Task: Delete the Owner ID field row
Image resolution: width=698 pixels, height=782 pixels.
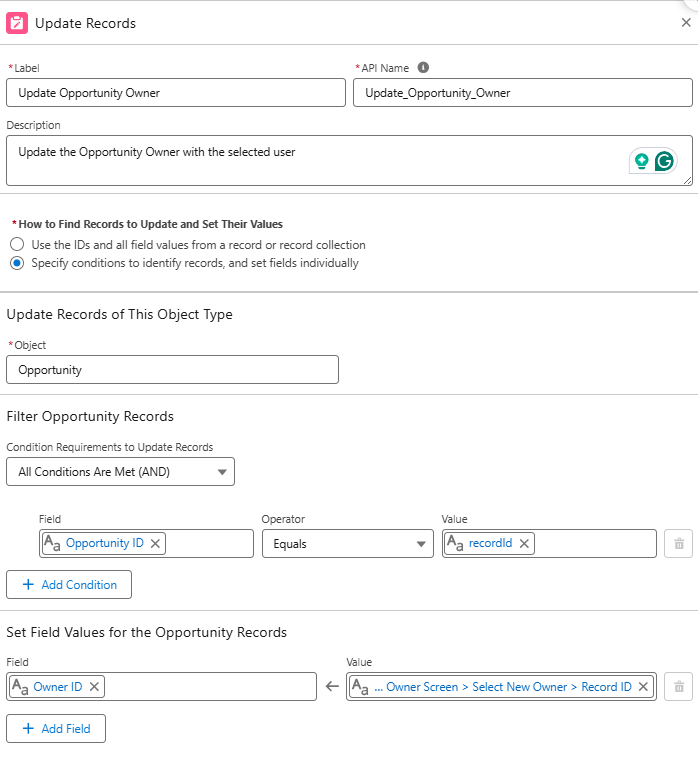Action: point(679,687)
